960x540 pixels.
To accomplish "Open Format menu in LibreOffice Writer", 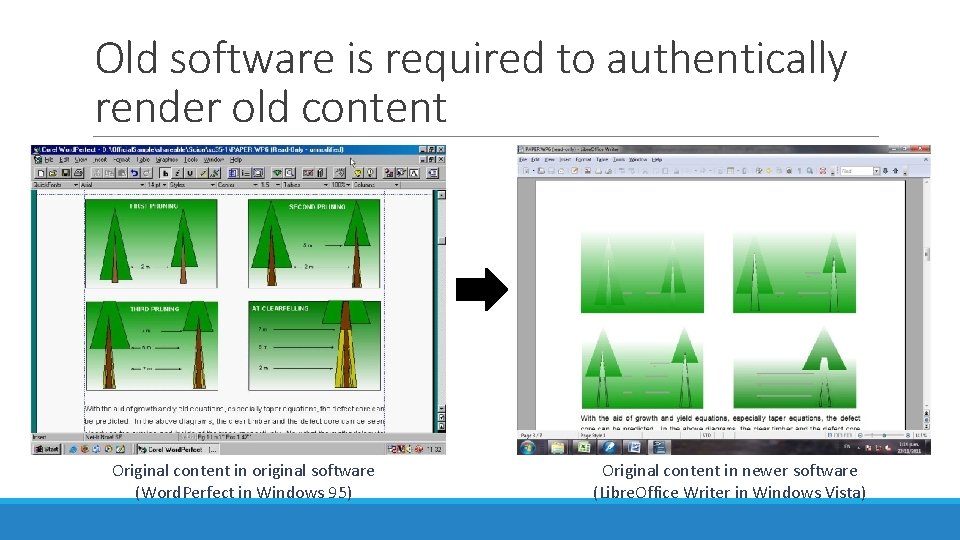I will click(x=583, y=159).
